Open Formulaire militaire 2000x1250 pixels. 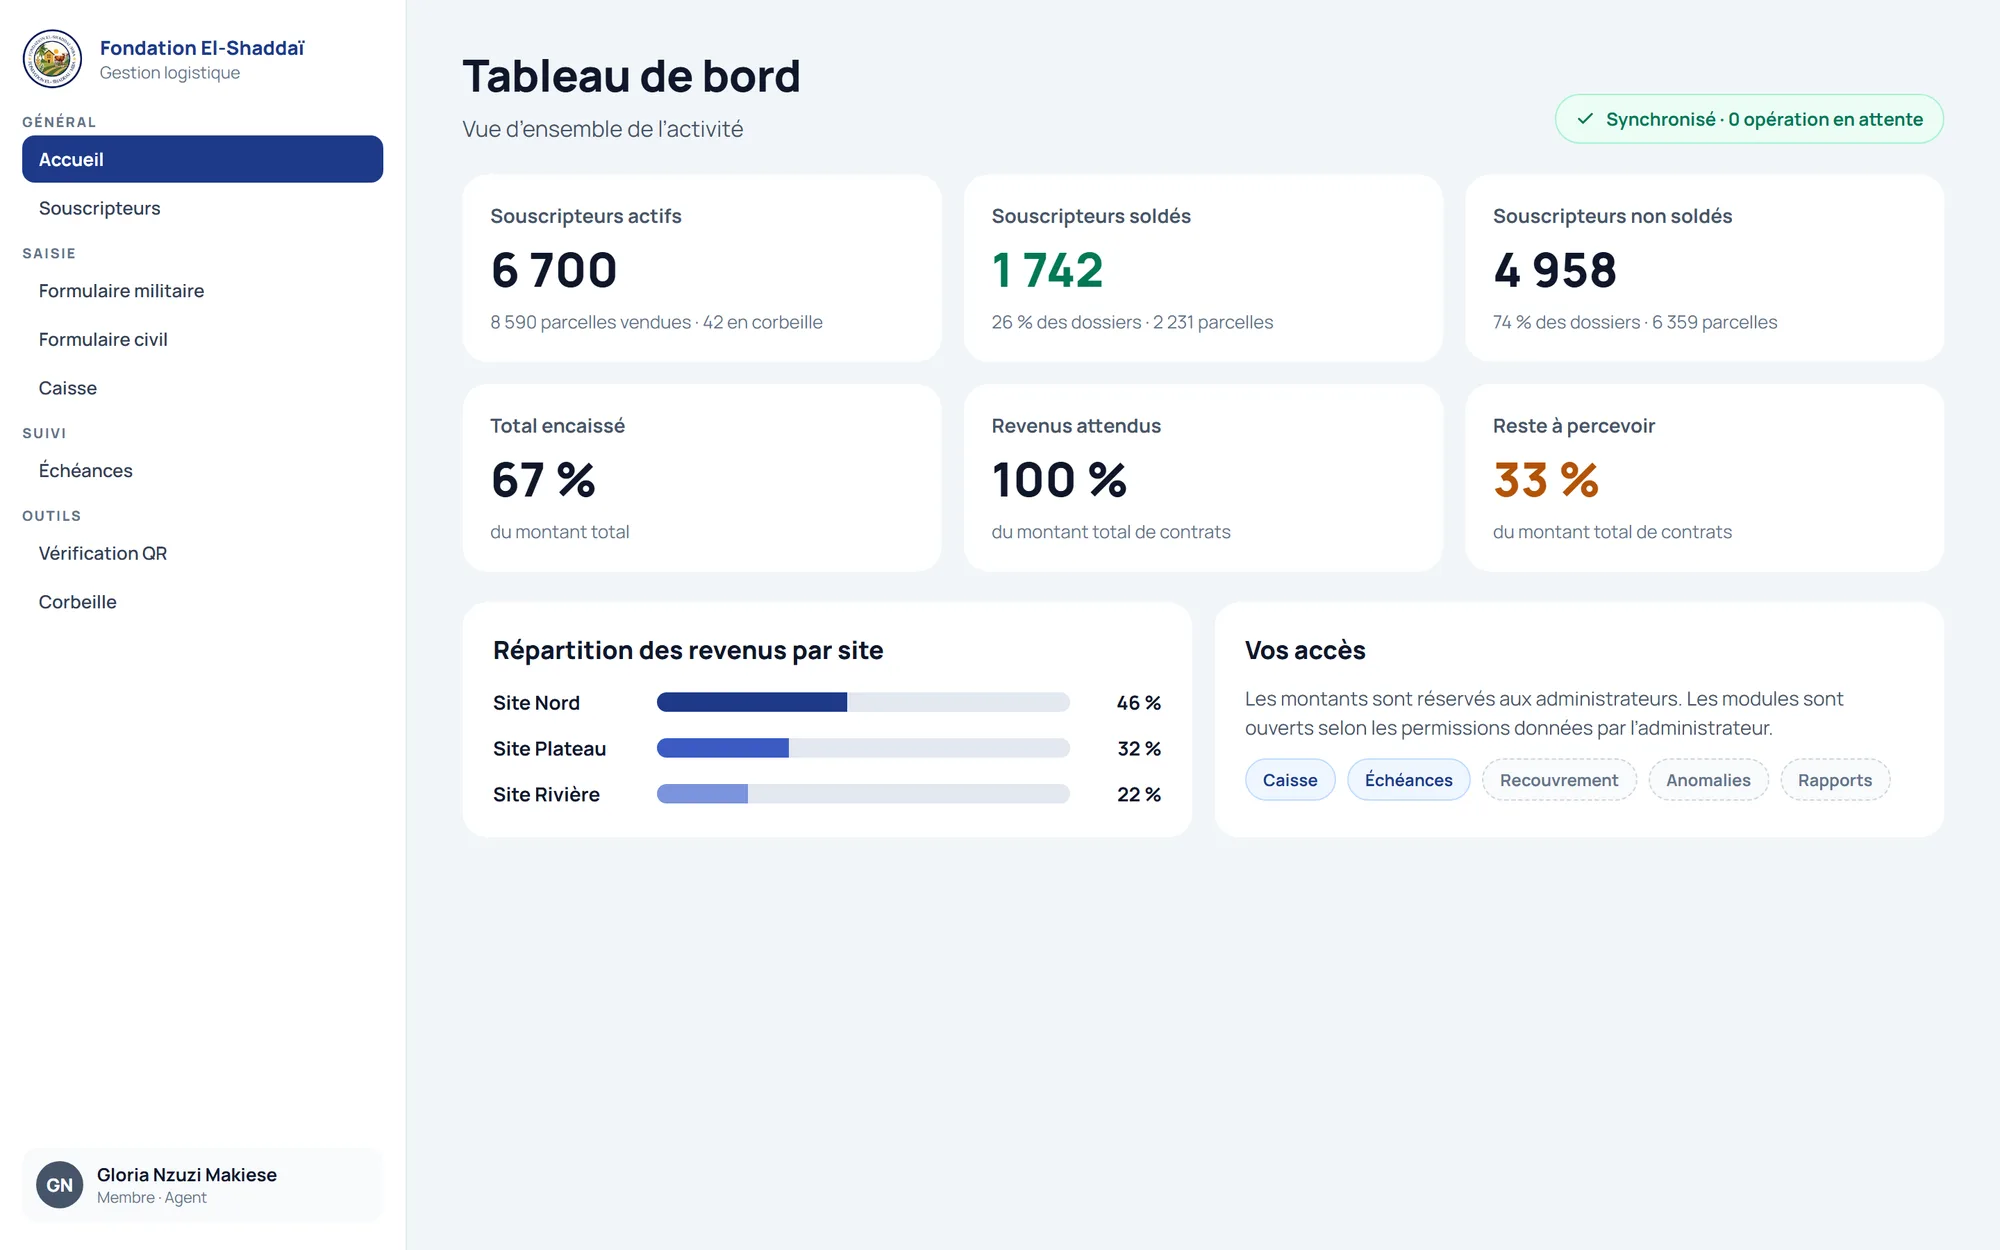[x=202, y=291]
